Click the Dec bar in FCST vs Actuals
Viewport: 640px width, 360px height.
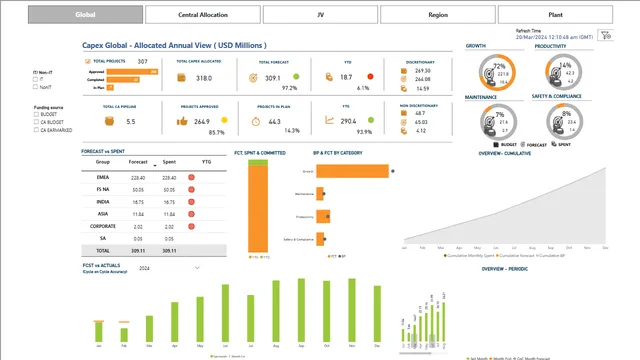click(x=377, y=314)
